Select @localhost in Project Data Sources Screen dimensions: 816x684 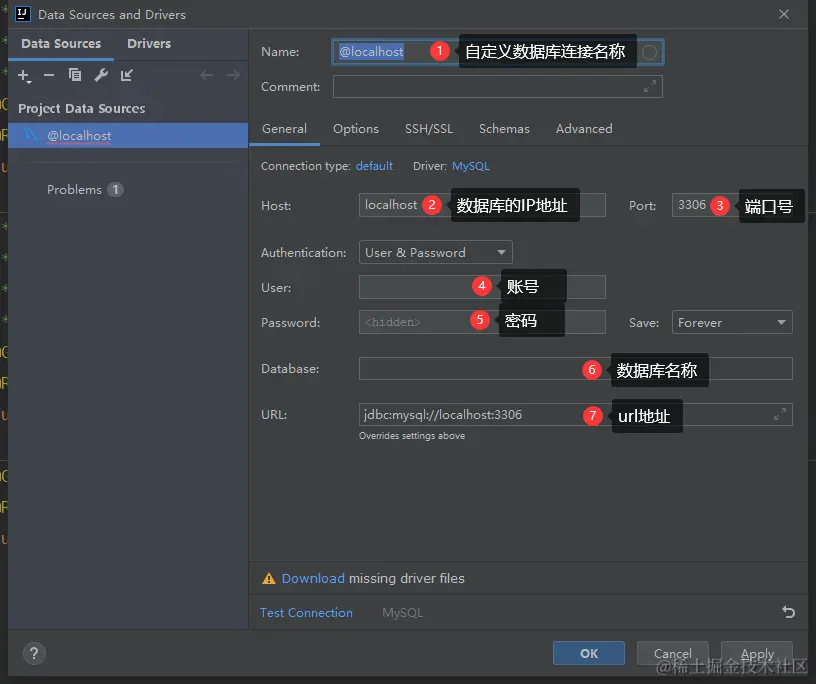click(x=128, y=135)
